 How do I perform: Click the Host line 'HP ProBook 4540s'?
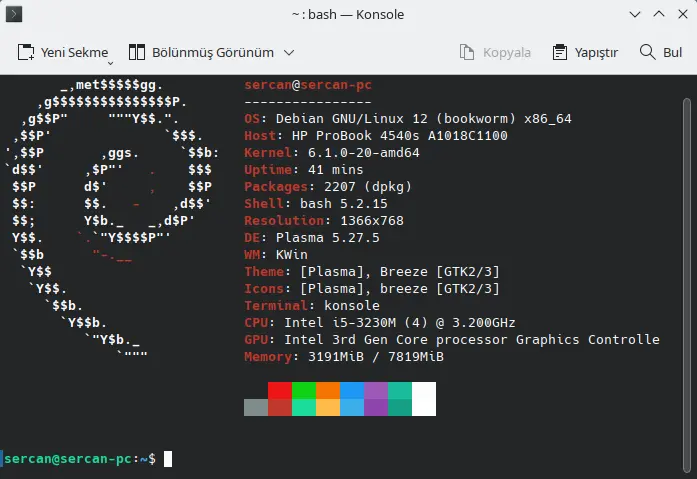(356, 136)
